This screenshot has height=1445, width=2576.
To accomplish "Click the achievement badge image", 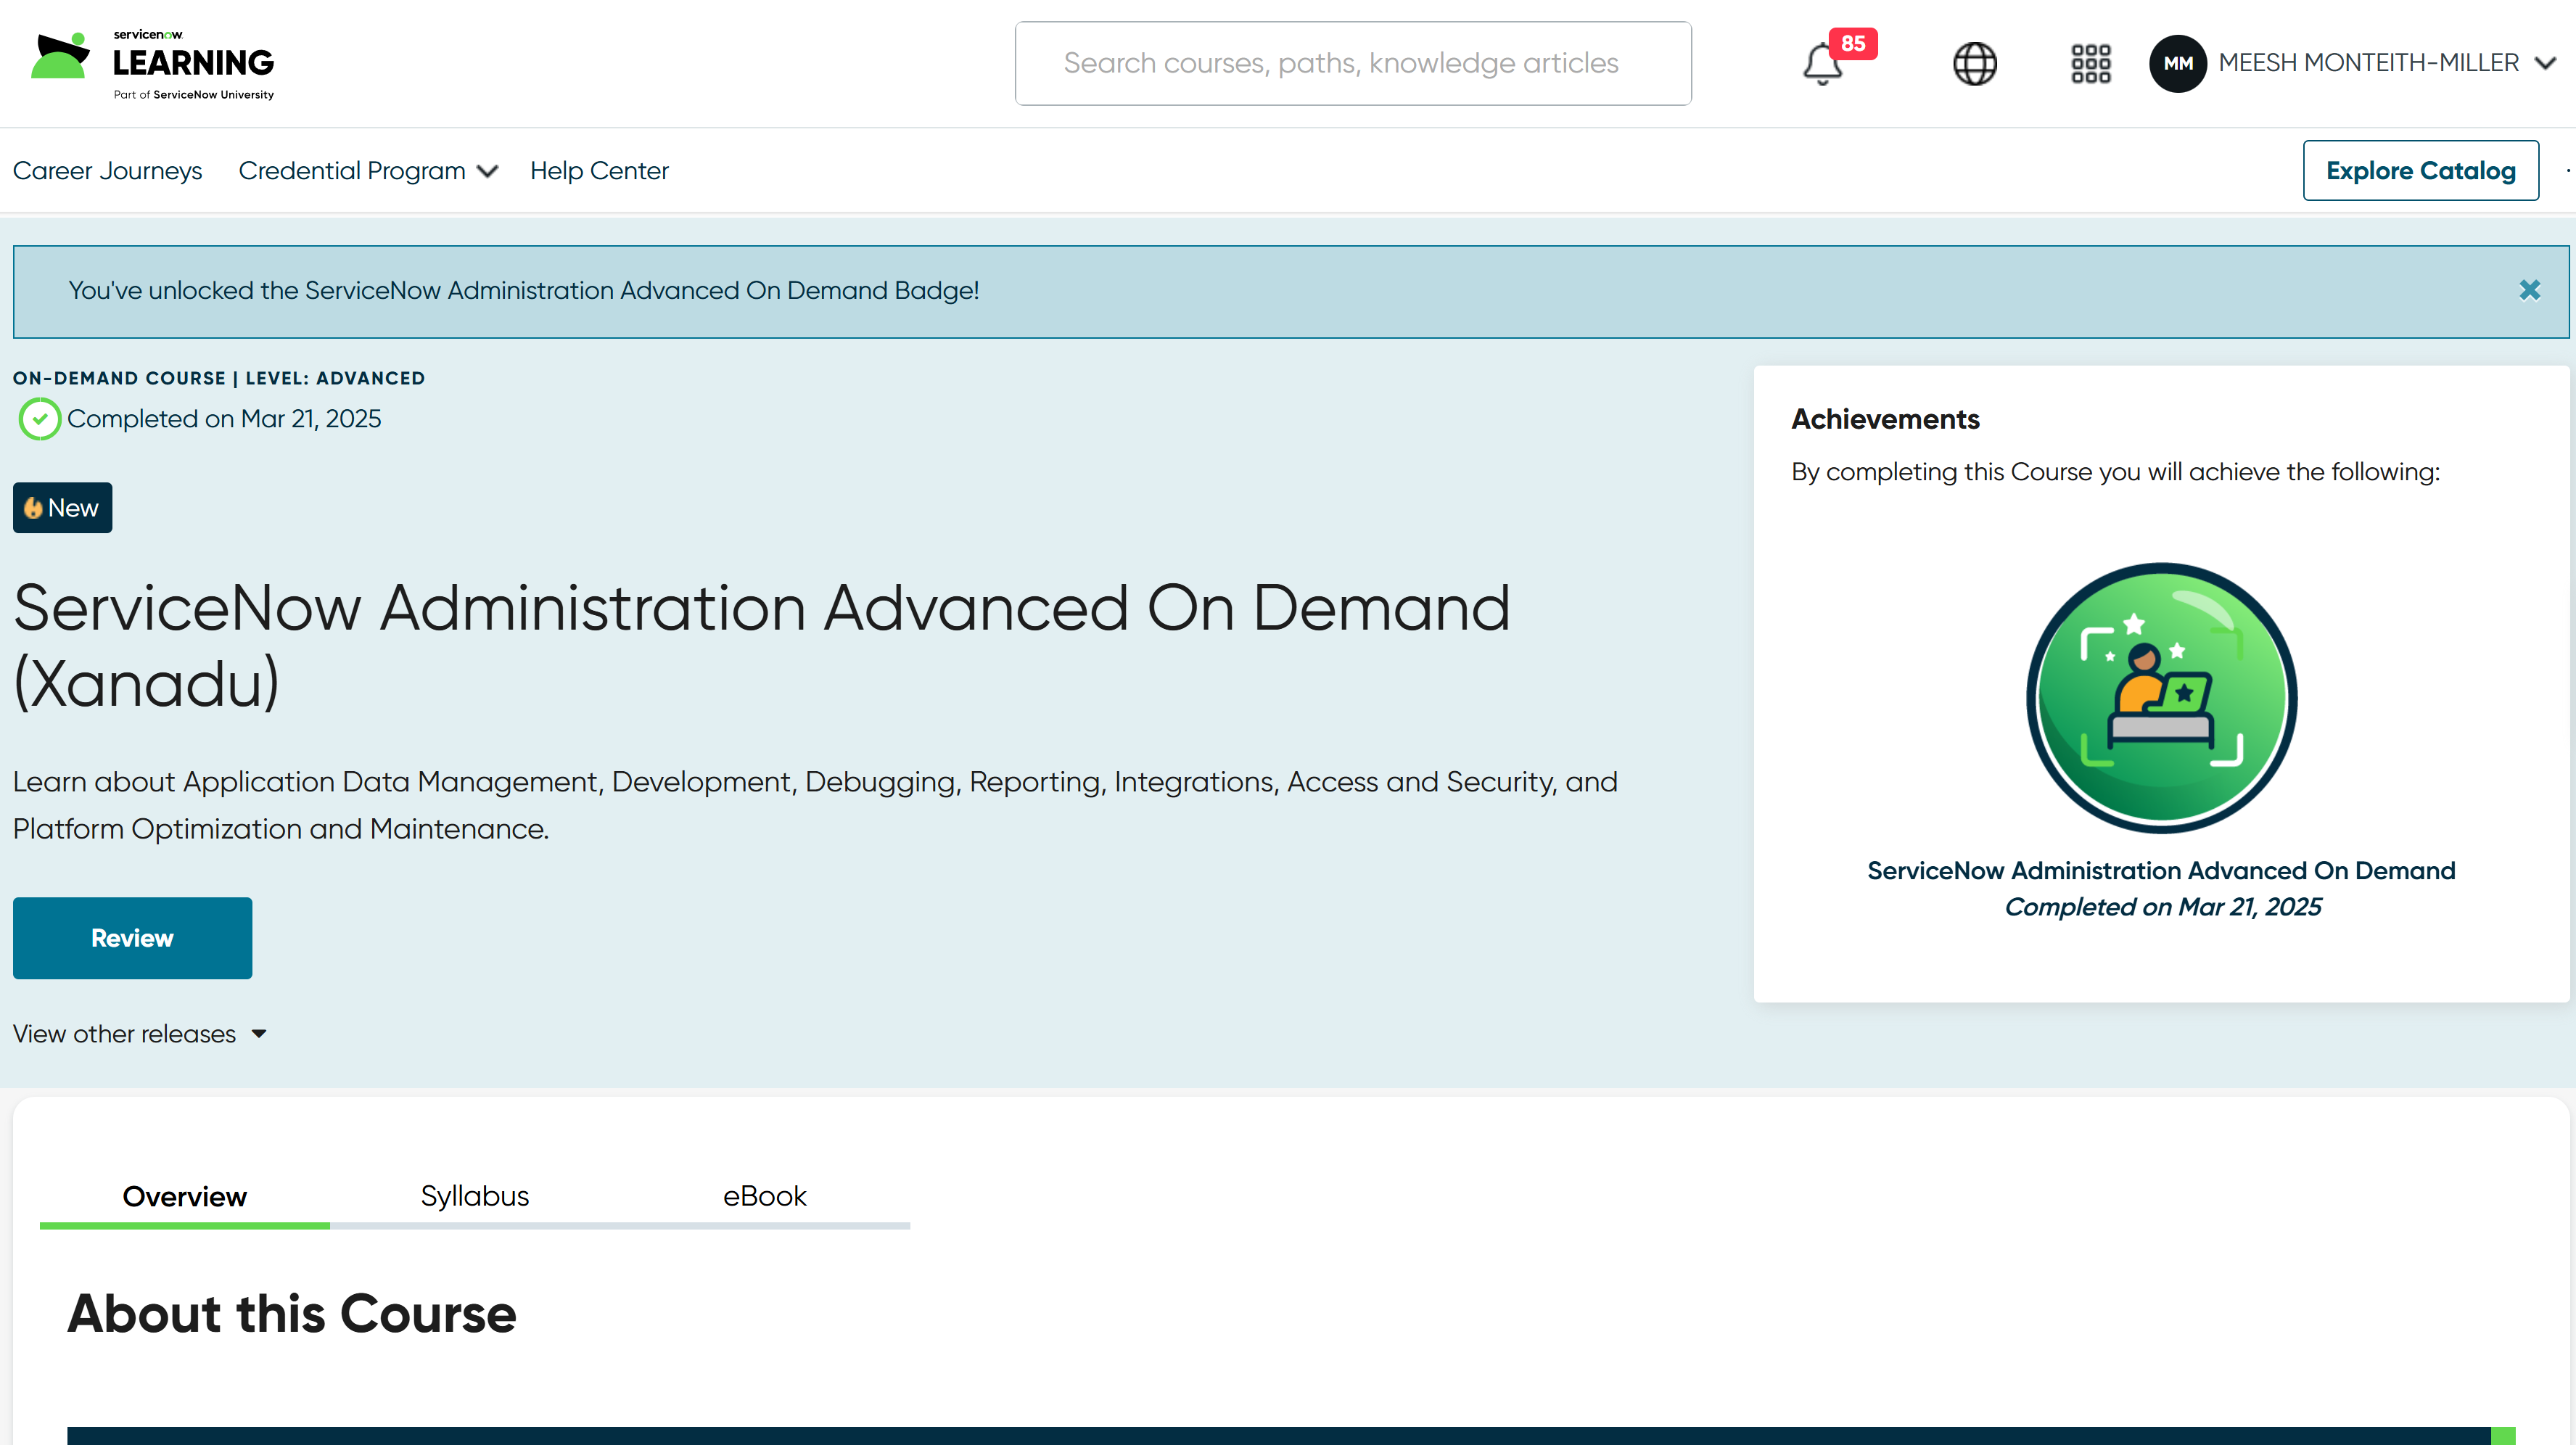I will tap(2161, 698).
